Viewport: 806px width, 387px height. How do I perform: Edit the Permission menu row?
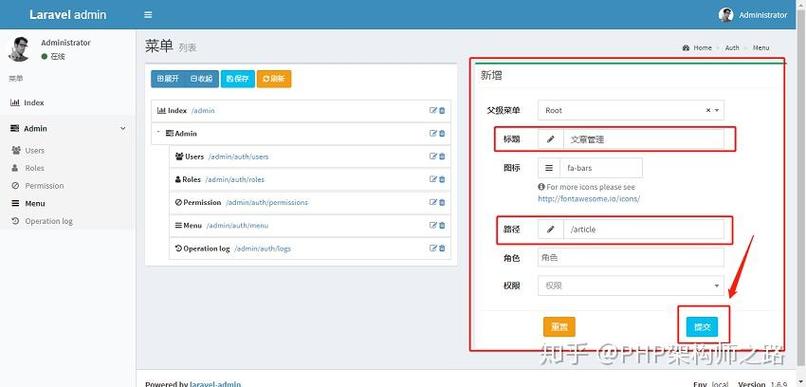[433, 202]
